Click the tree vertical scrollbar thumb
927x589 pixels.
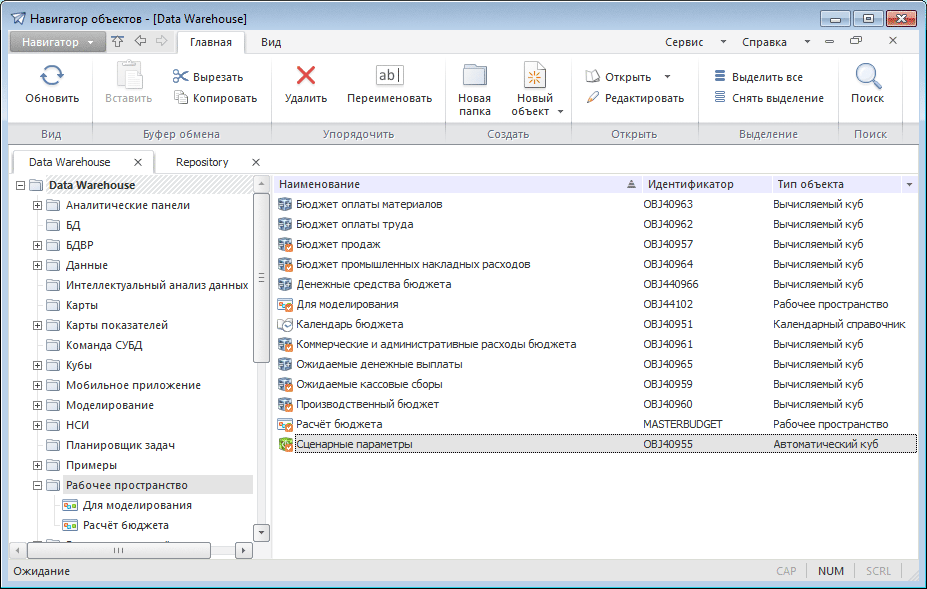[x=261, y=277]
